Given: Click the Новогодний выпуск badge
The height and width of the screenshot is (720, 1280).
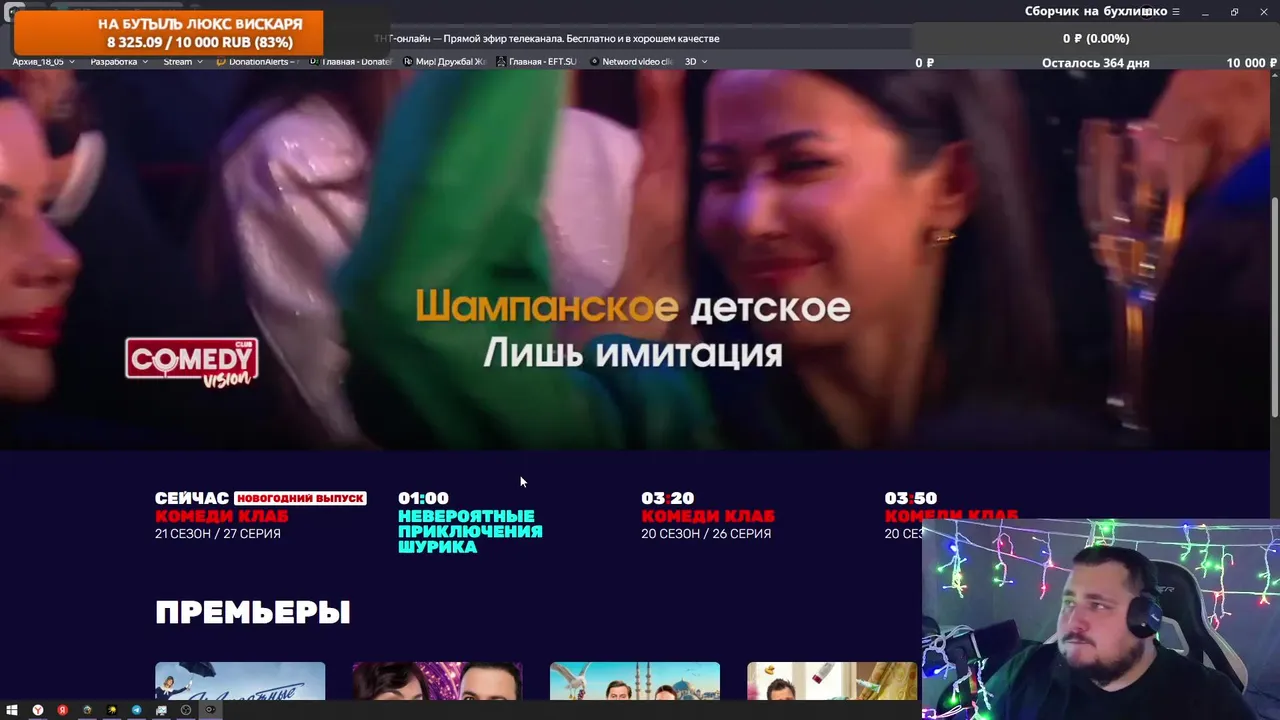Looking at the screenshot, I should [x=300, y=498].
